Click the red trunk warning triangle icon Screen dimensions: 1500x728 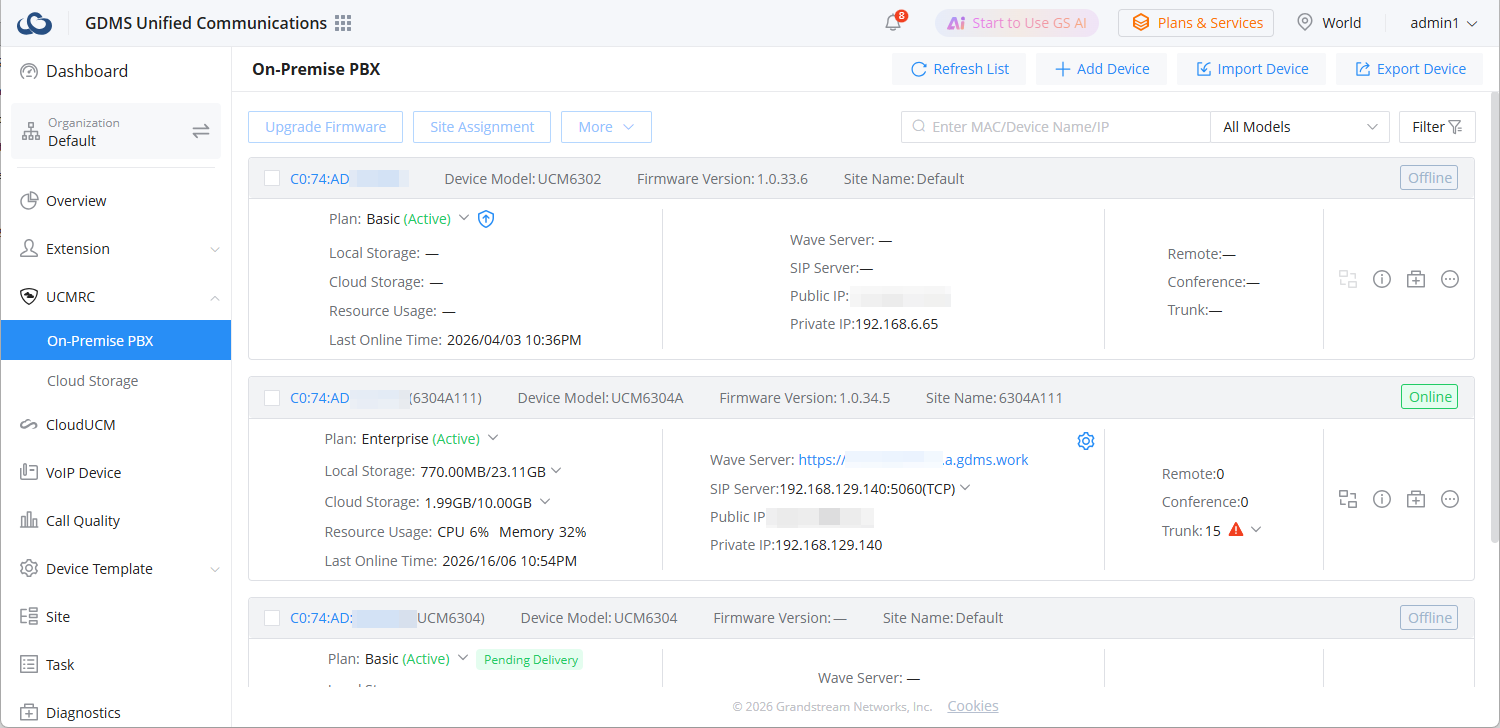[x=1236, y=530]
